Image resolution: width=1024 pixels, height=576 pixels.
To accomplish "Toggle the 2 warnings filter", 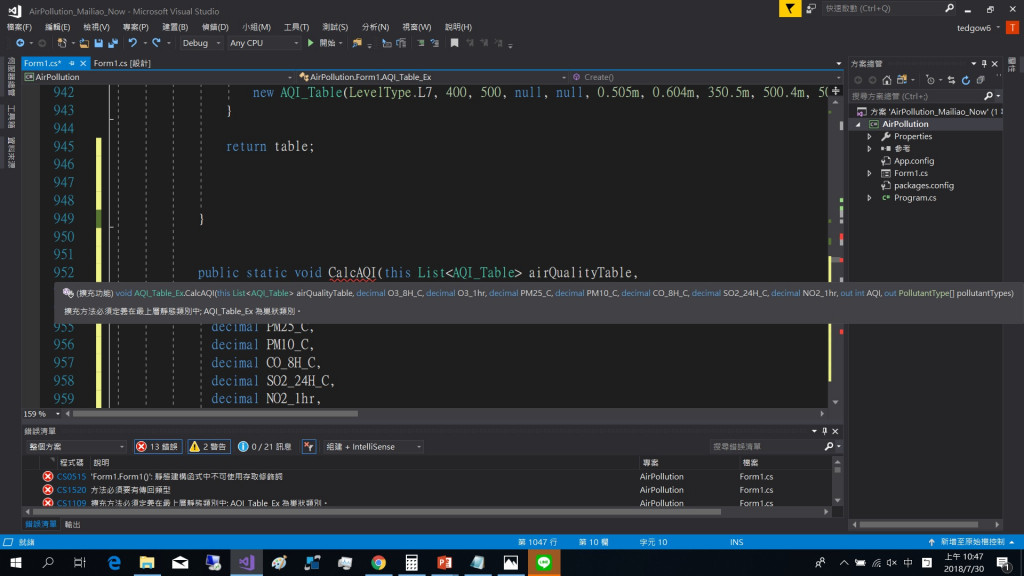I will coord(208,447).
